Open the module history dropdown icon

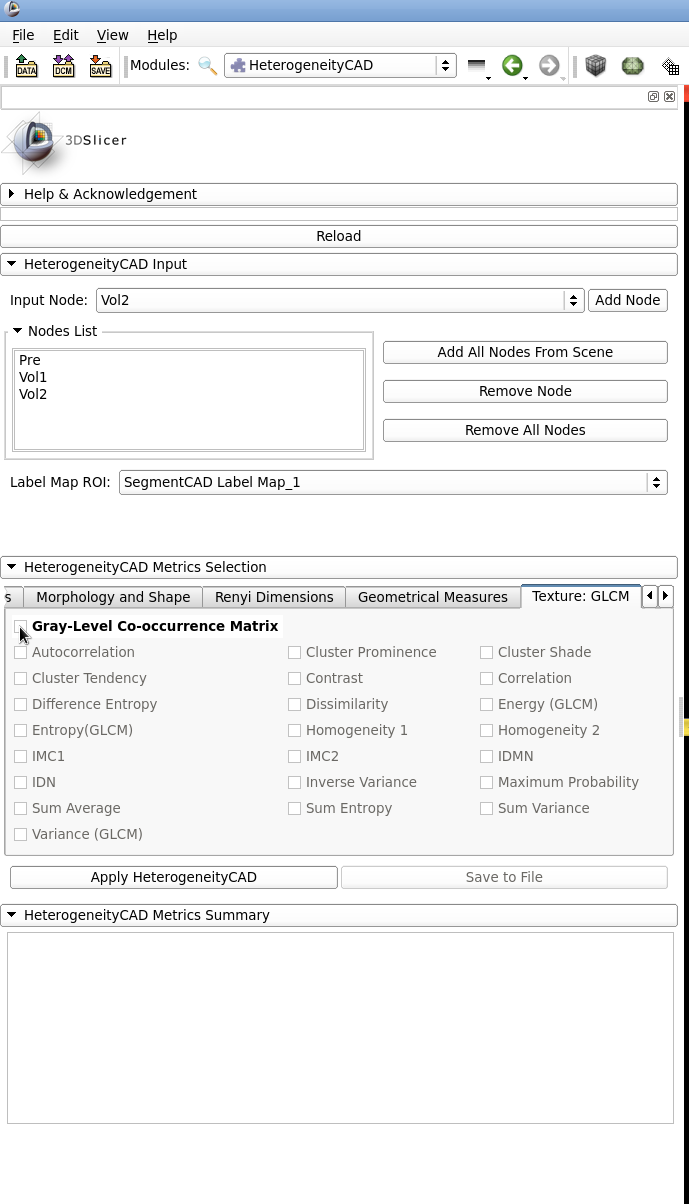point(477,66)
